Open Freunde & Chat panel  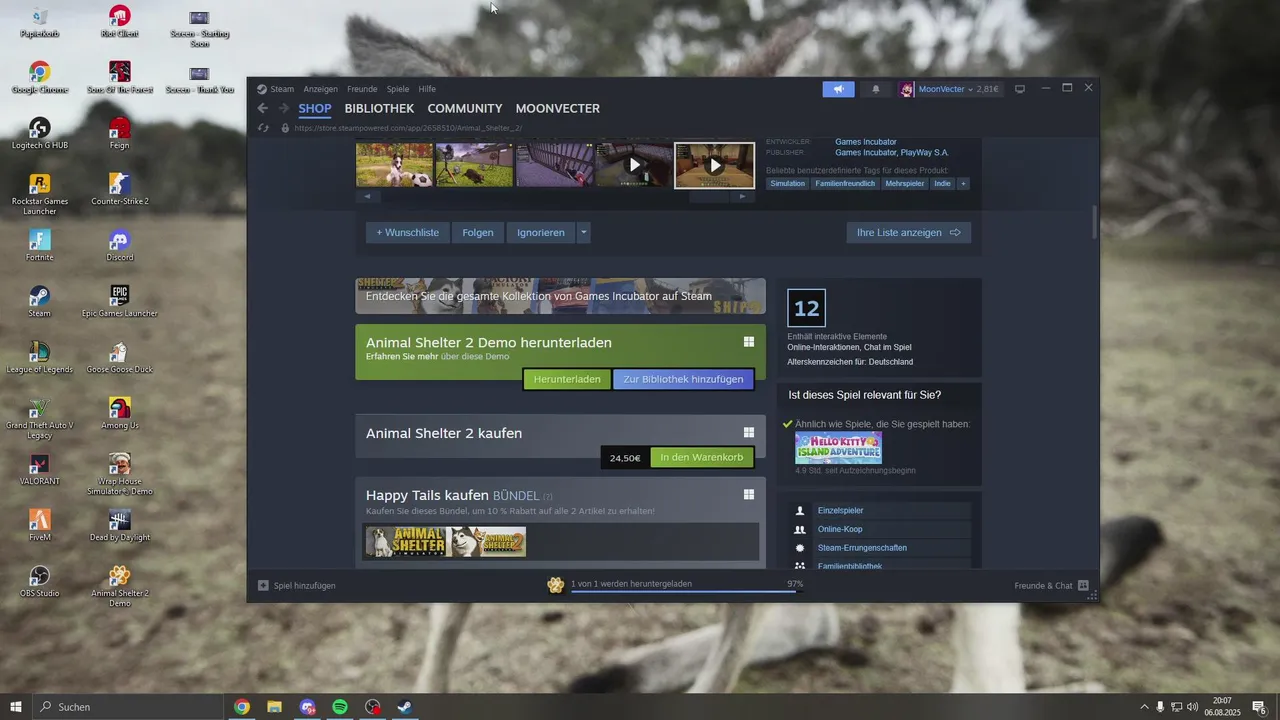pyautogui.click(x=1051, y=585)
